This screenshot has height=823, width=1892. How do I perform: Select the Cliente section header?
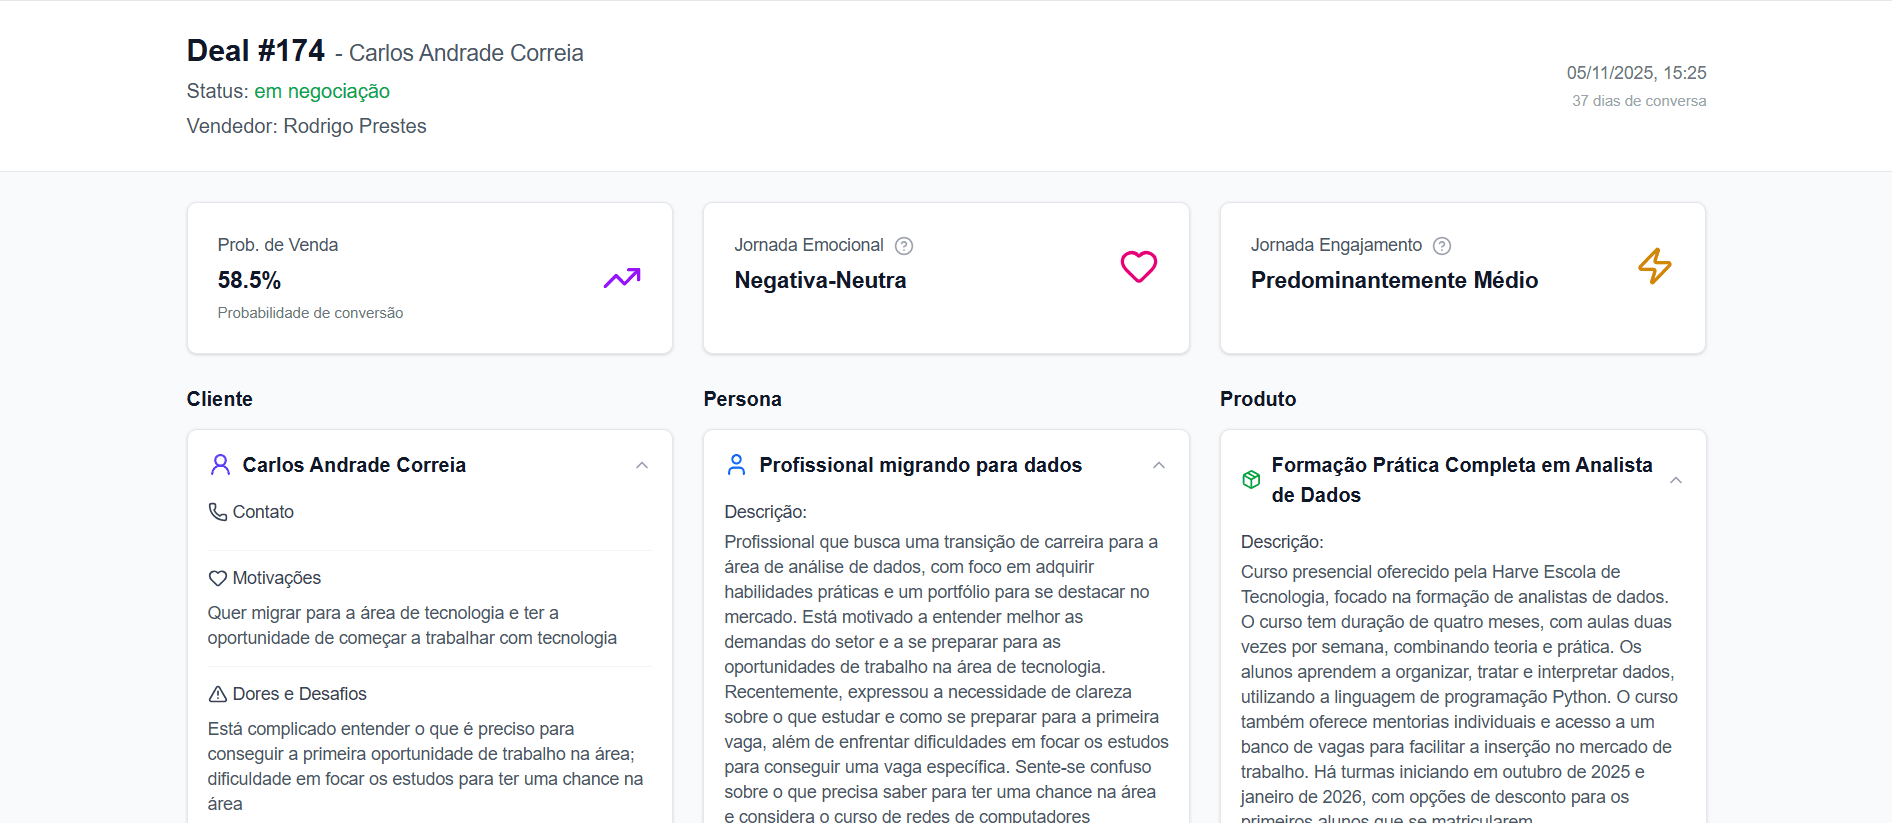[220, 398]
